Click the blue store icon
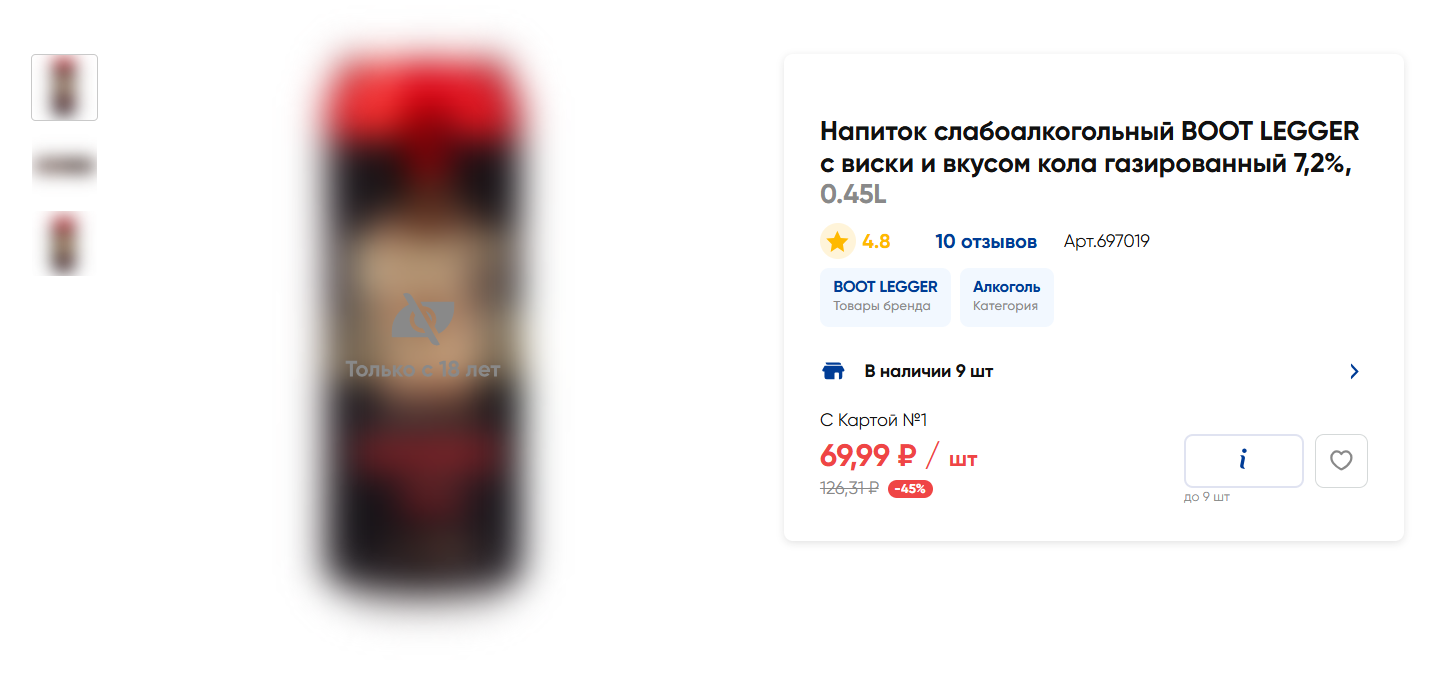Image resolution: width=1434 pixels, height=673 pixels. point(833,371)
